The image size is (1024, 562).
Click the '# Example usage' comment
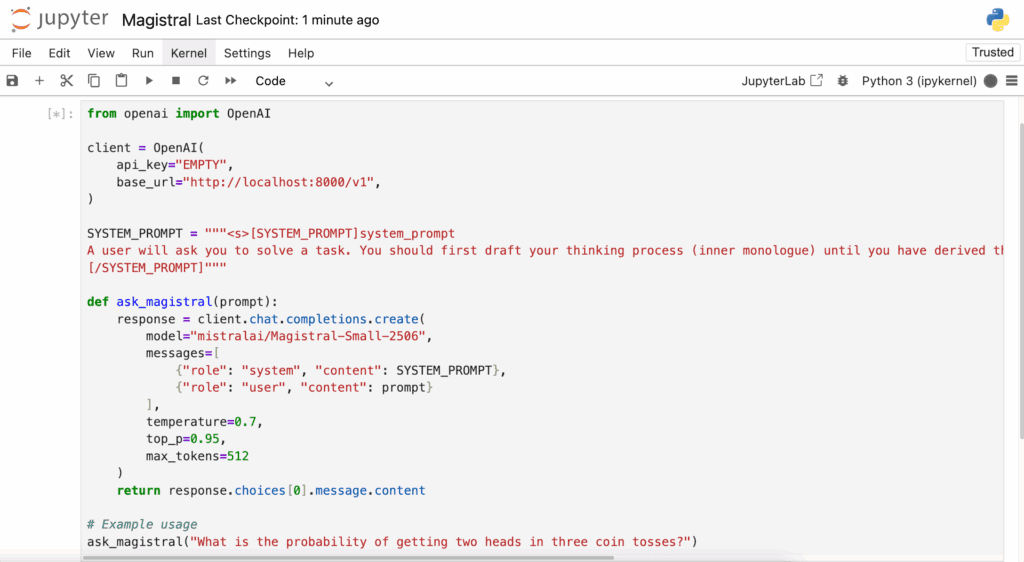coord(142,525)
